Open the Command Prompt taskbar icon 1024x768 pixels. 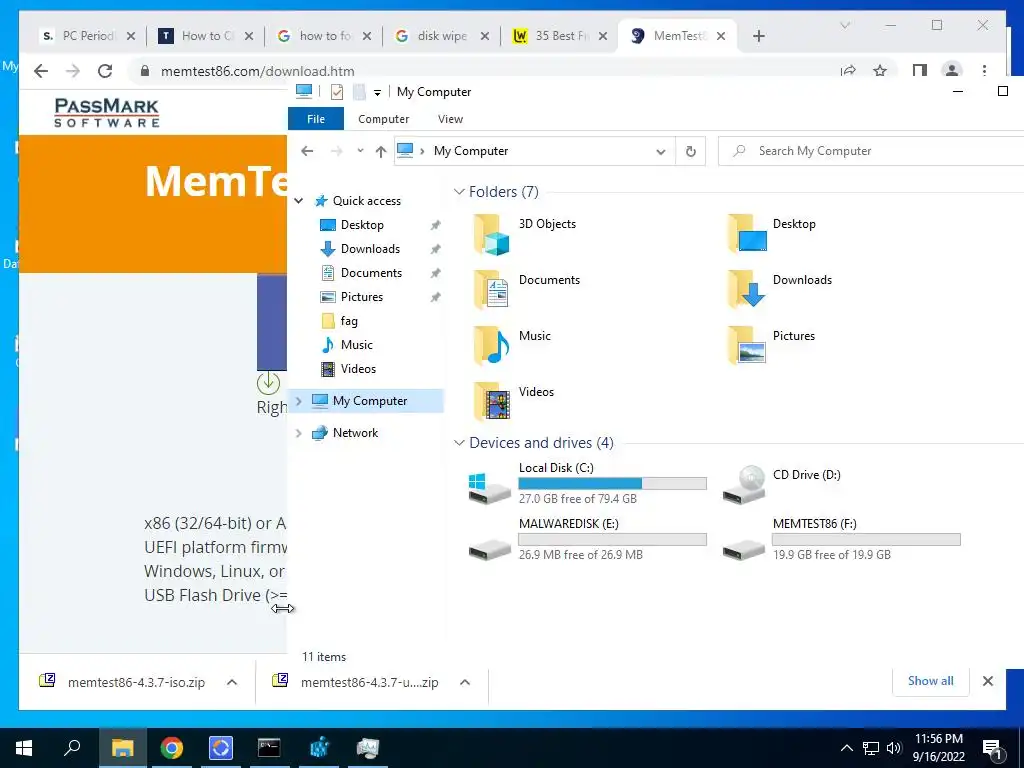coord(269,748)
